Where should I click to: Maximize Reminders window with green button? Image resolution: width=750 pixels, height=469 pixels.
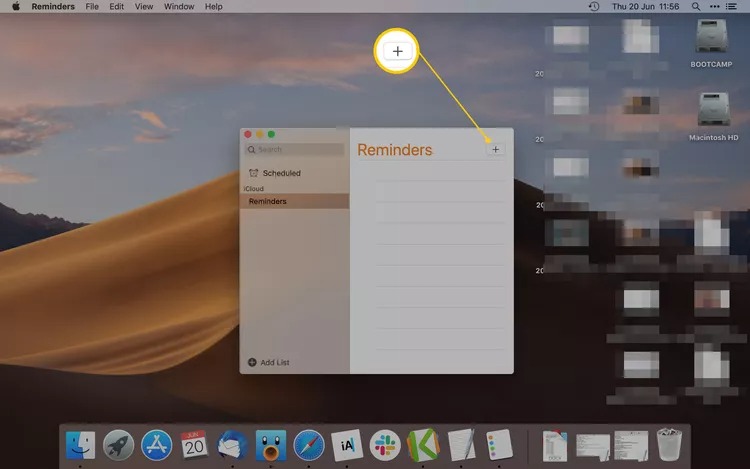pyautogui.click(x=271, y=134)
